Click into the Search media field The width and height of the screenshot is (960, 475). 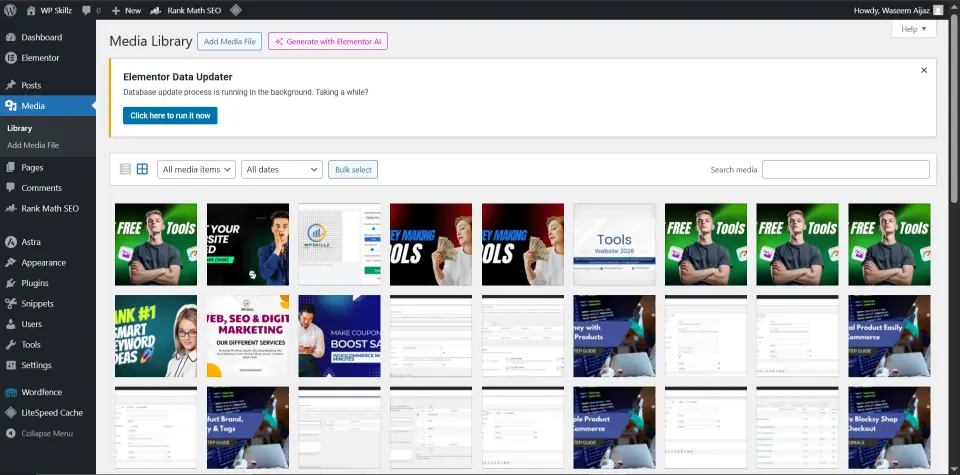point(846,170)
